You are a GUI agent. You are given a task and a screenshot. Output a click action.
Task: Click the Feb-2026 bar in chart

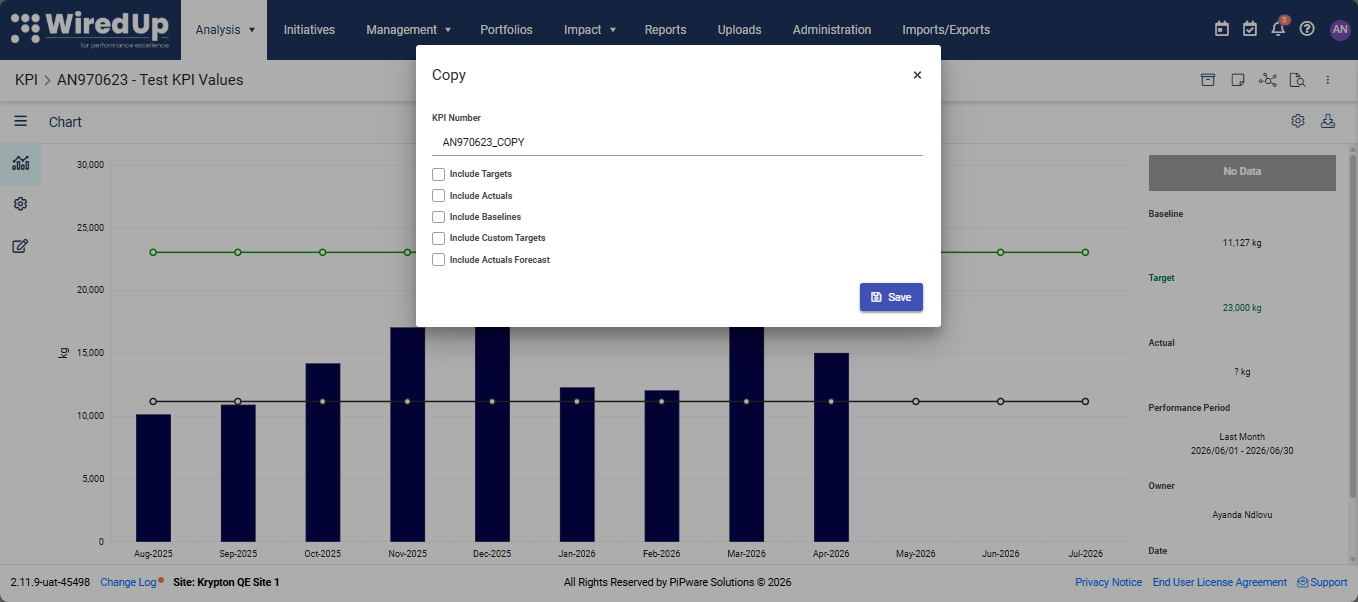pyautogui.click(x=662, y=466)
